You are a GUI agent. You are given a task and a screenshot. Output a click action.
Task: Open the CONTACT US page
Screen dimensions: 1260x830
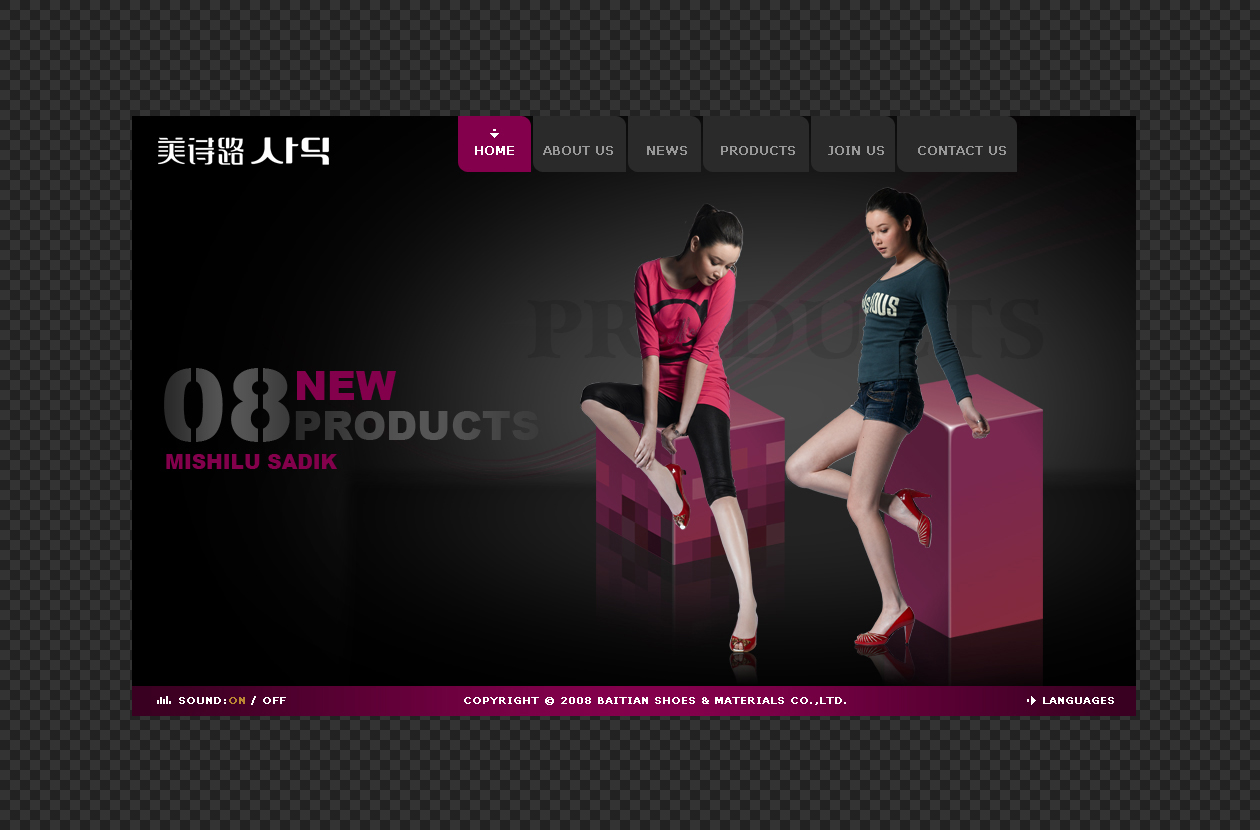(961, 151)
